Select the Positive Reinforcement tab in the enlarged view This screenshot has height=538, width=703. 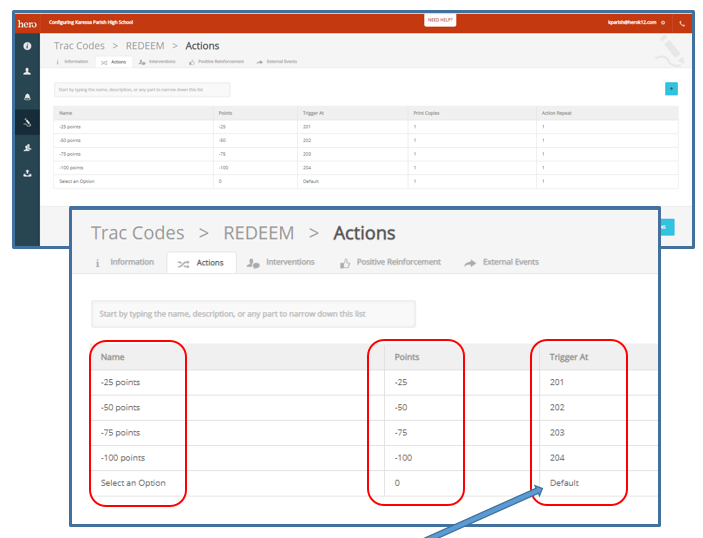(390, 263)
